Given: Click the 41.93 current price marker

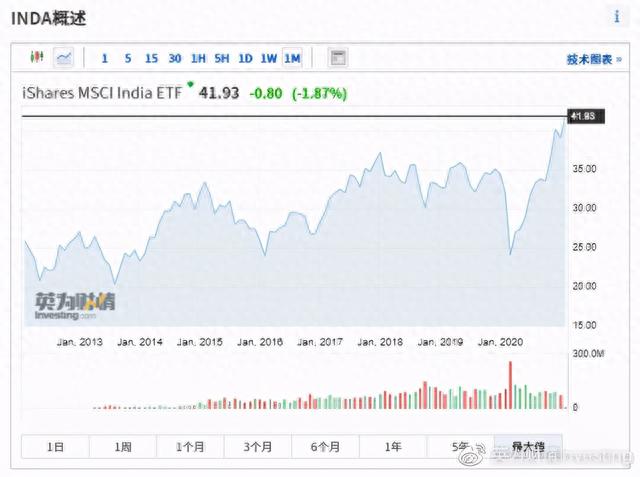Looking at the screenshot, I should (x=582, y=117).
